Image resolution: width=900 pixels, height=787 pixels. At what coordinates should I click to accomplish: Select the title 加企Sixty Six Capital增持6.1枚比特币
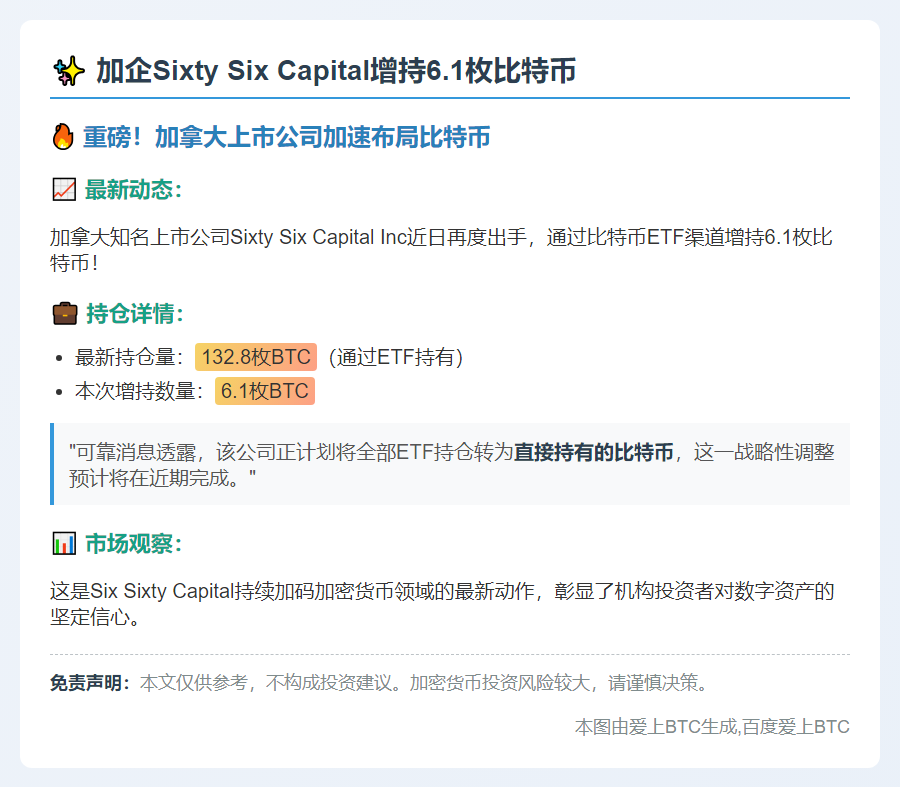pos(336,71)
